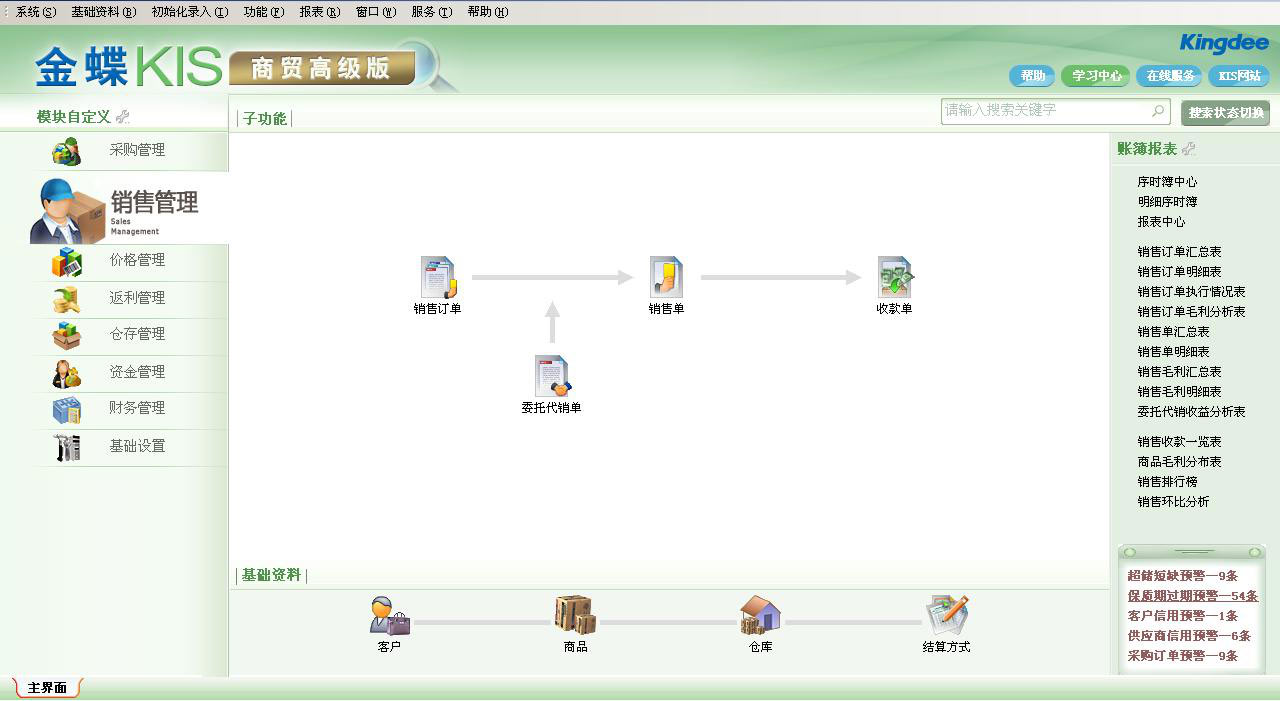This screenshot has width=1280, height=701.
Task: Open the 系统(S) menu
Action: pyautogui.click(x=35, y=12)
